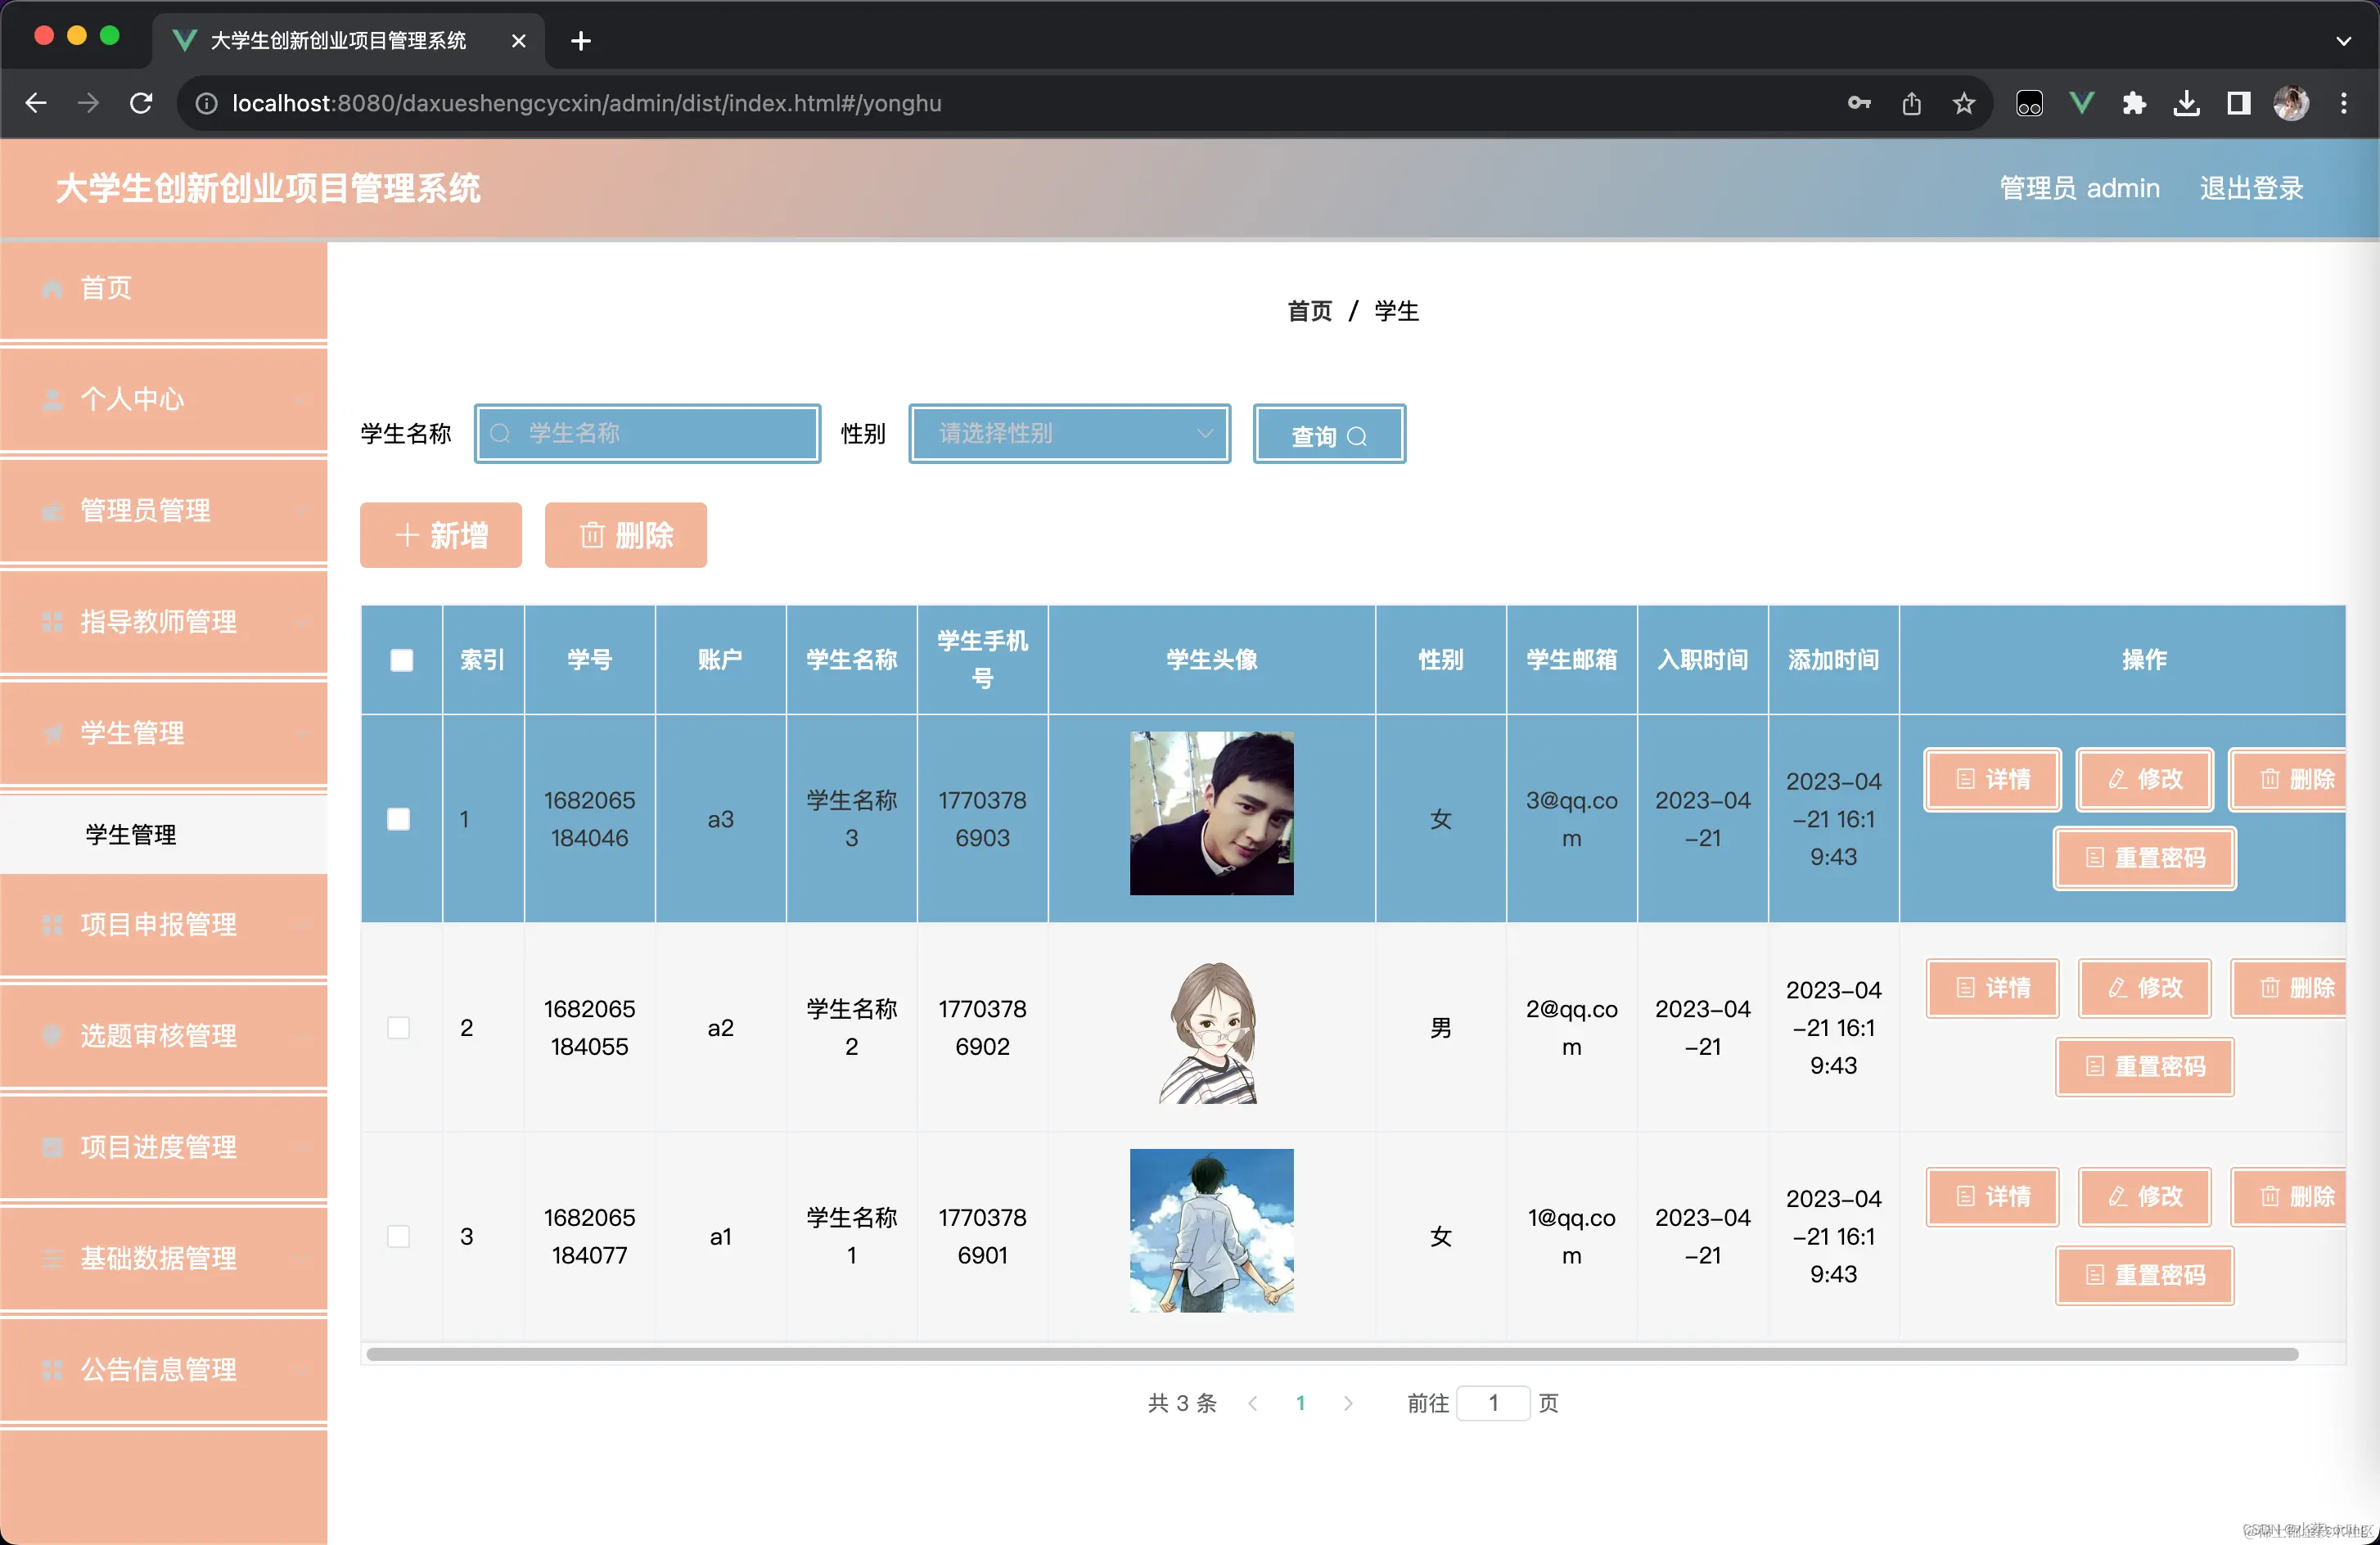Click the browser reload icon

[x=141, y=103]
